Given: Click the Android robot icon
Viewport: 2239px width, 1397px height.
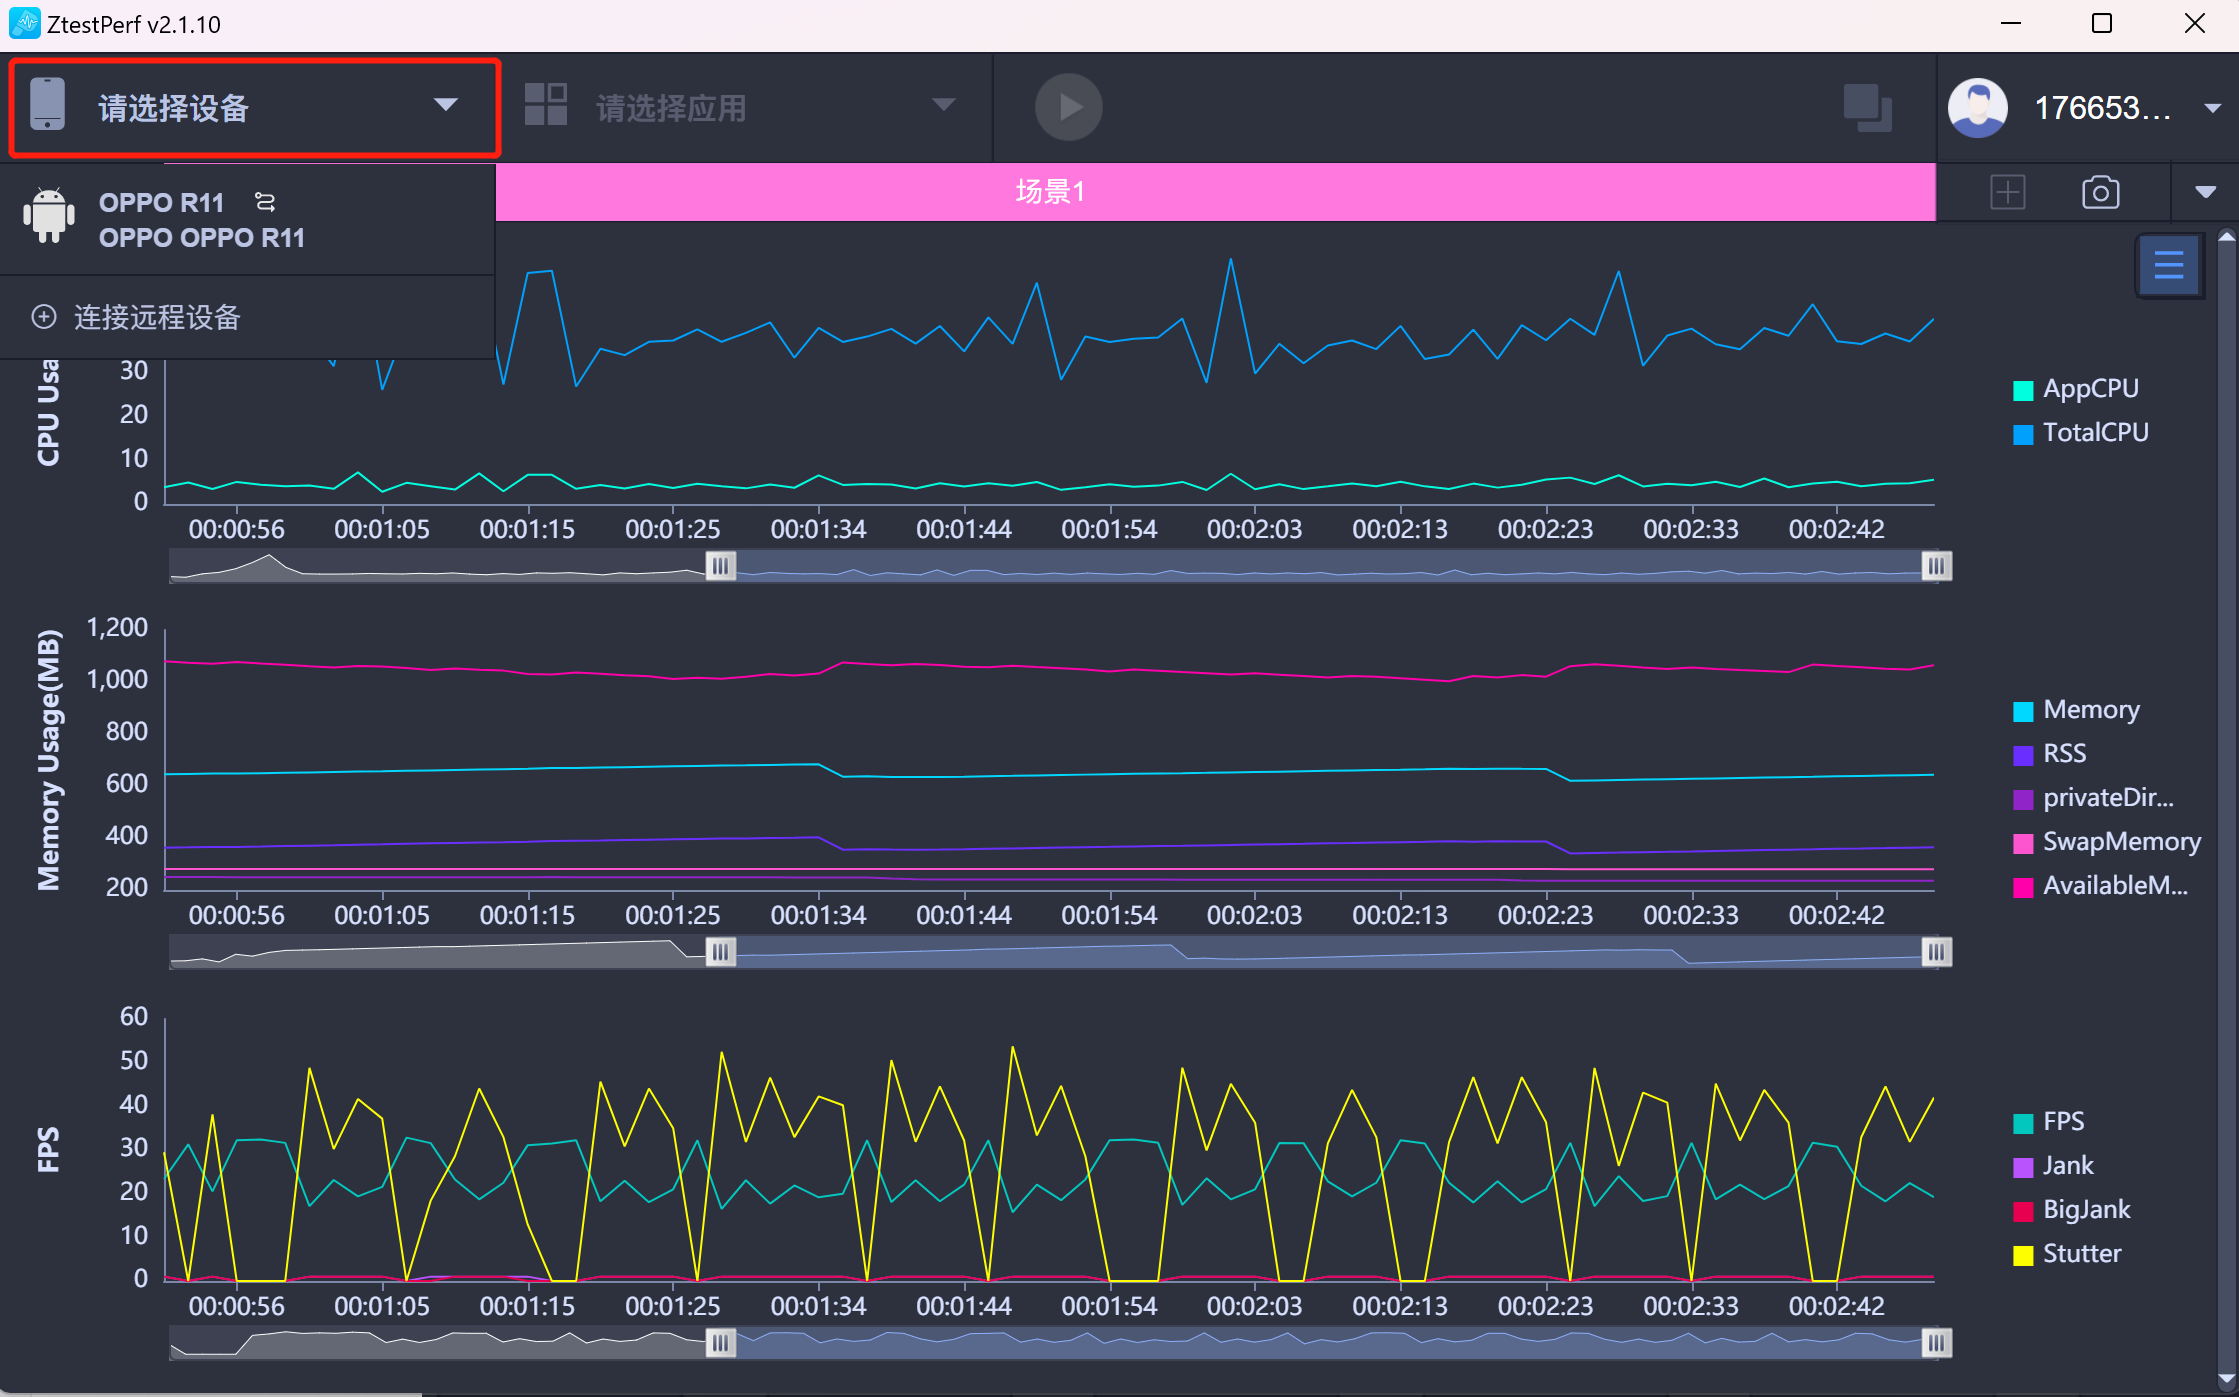Looking at the screenshot, I should [48, 215].
